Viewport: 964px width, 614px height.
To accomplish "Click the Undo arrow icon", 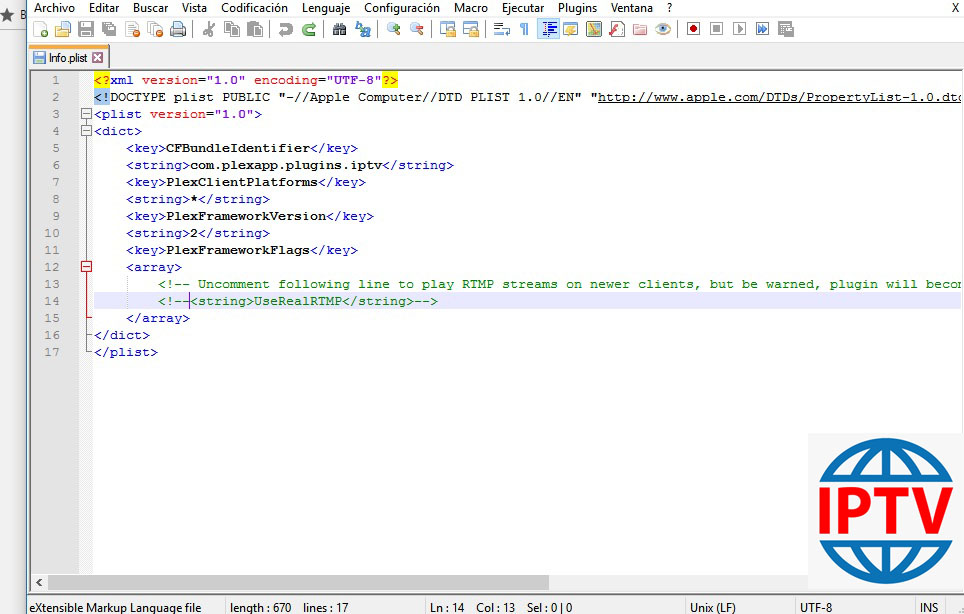I will [286, 29].
